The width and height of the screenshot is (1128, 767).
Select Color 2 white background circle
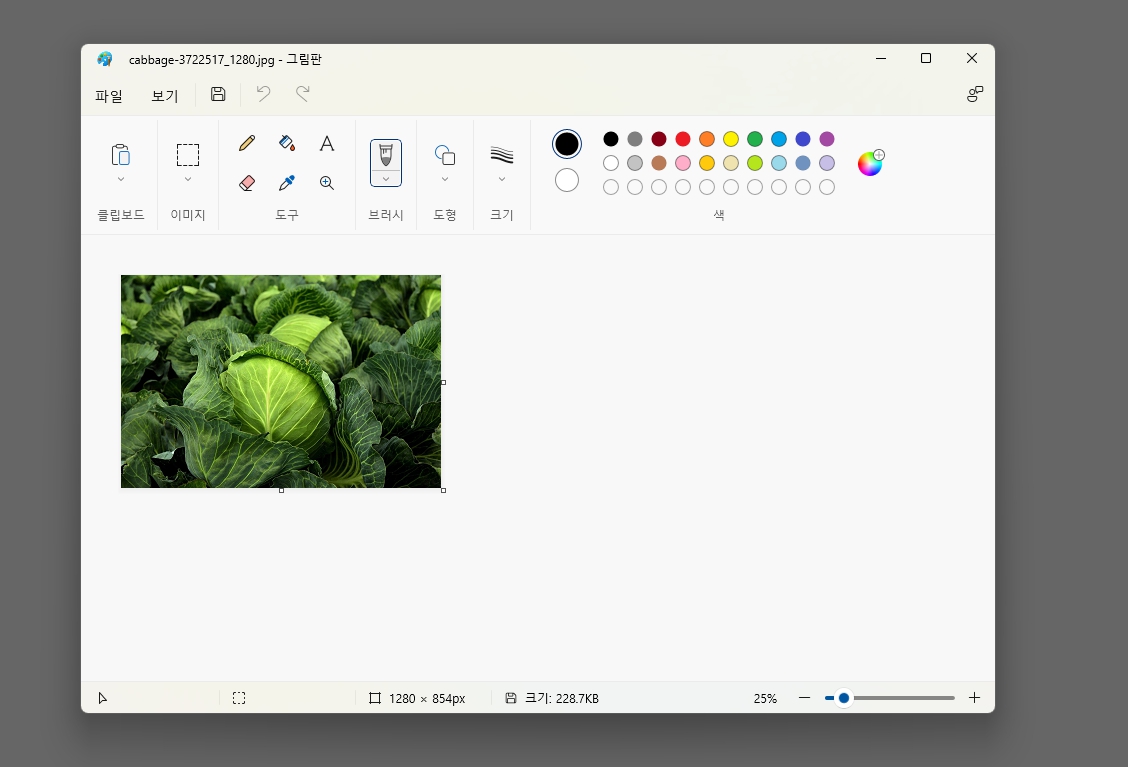coord(567,180)
